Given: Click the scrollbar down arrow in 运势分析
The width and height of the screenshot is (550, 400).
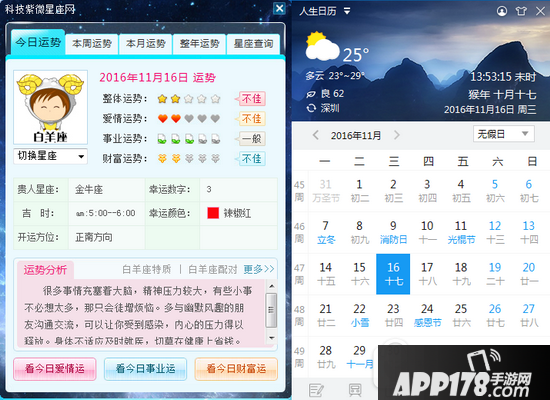Looking at the screenshot, I should pyautogui.click(x=271, y=338).
